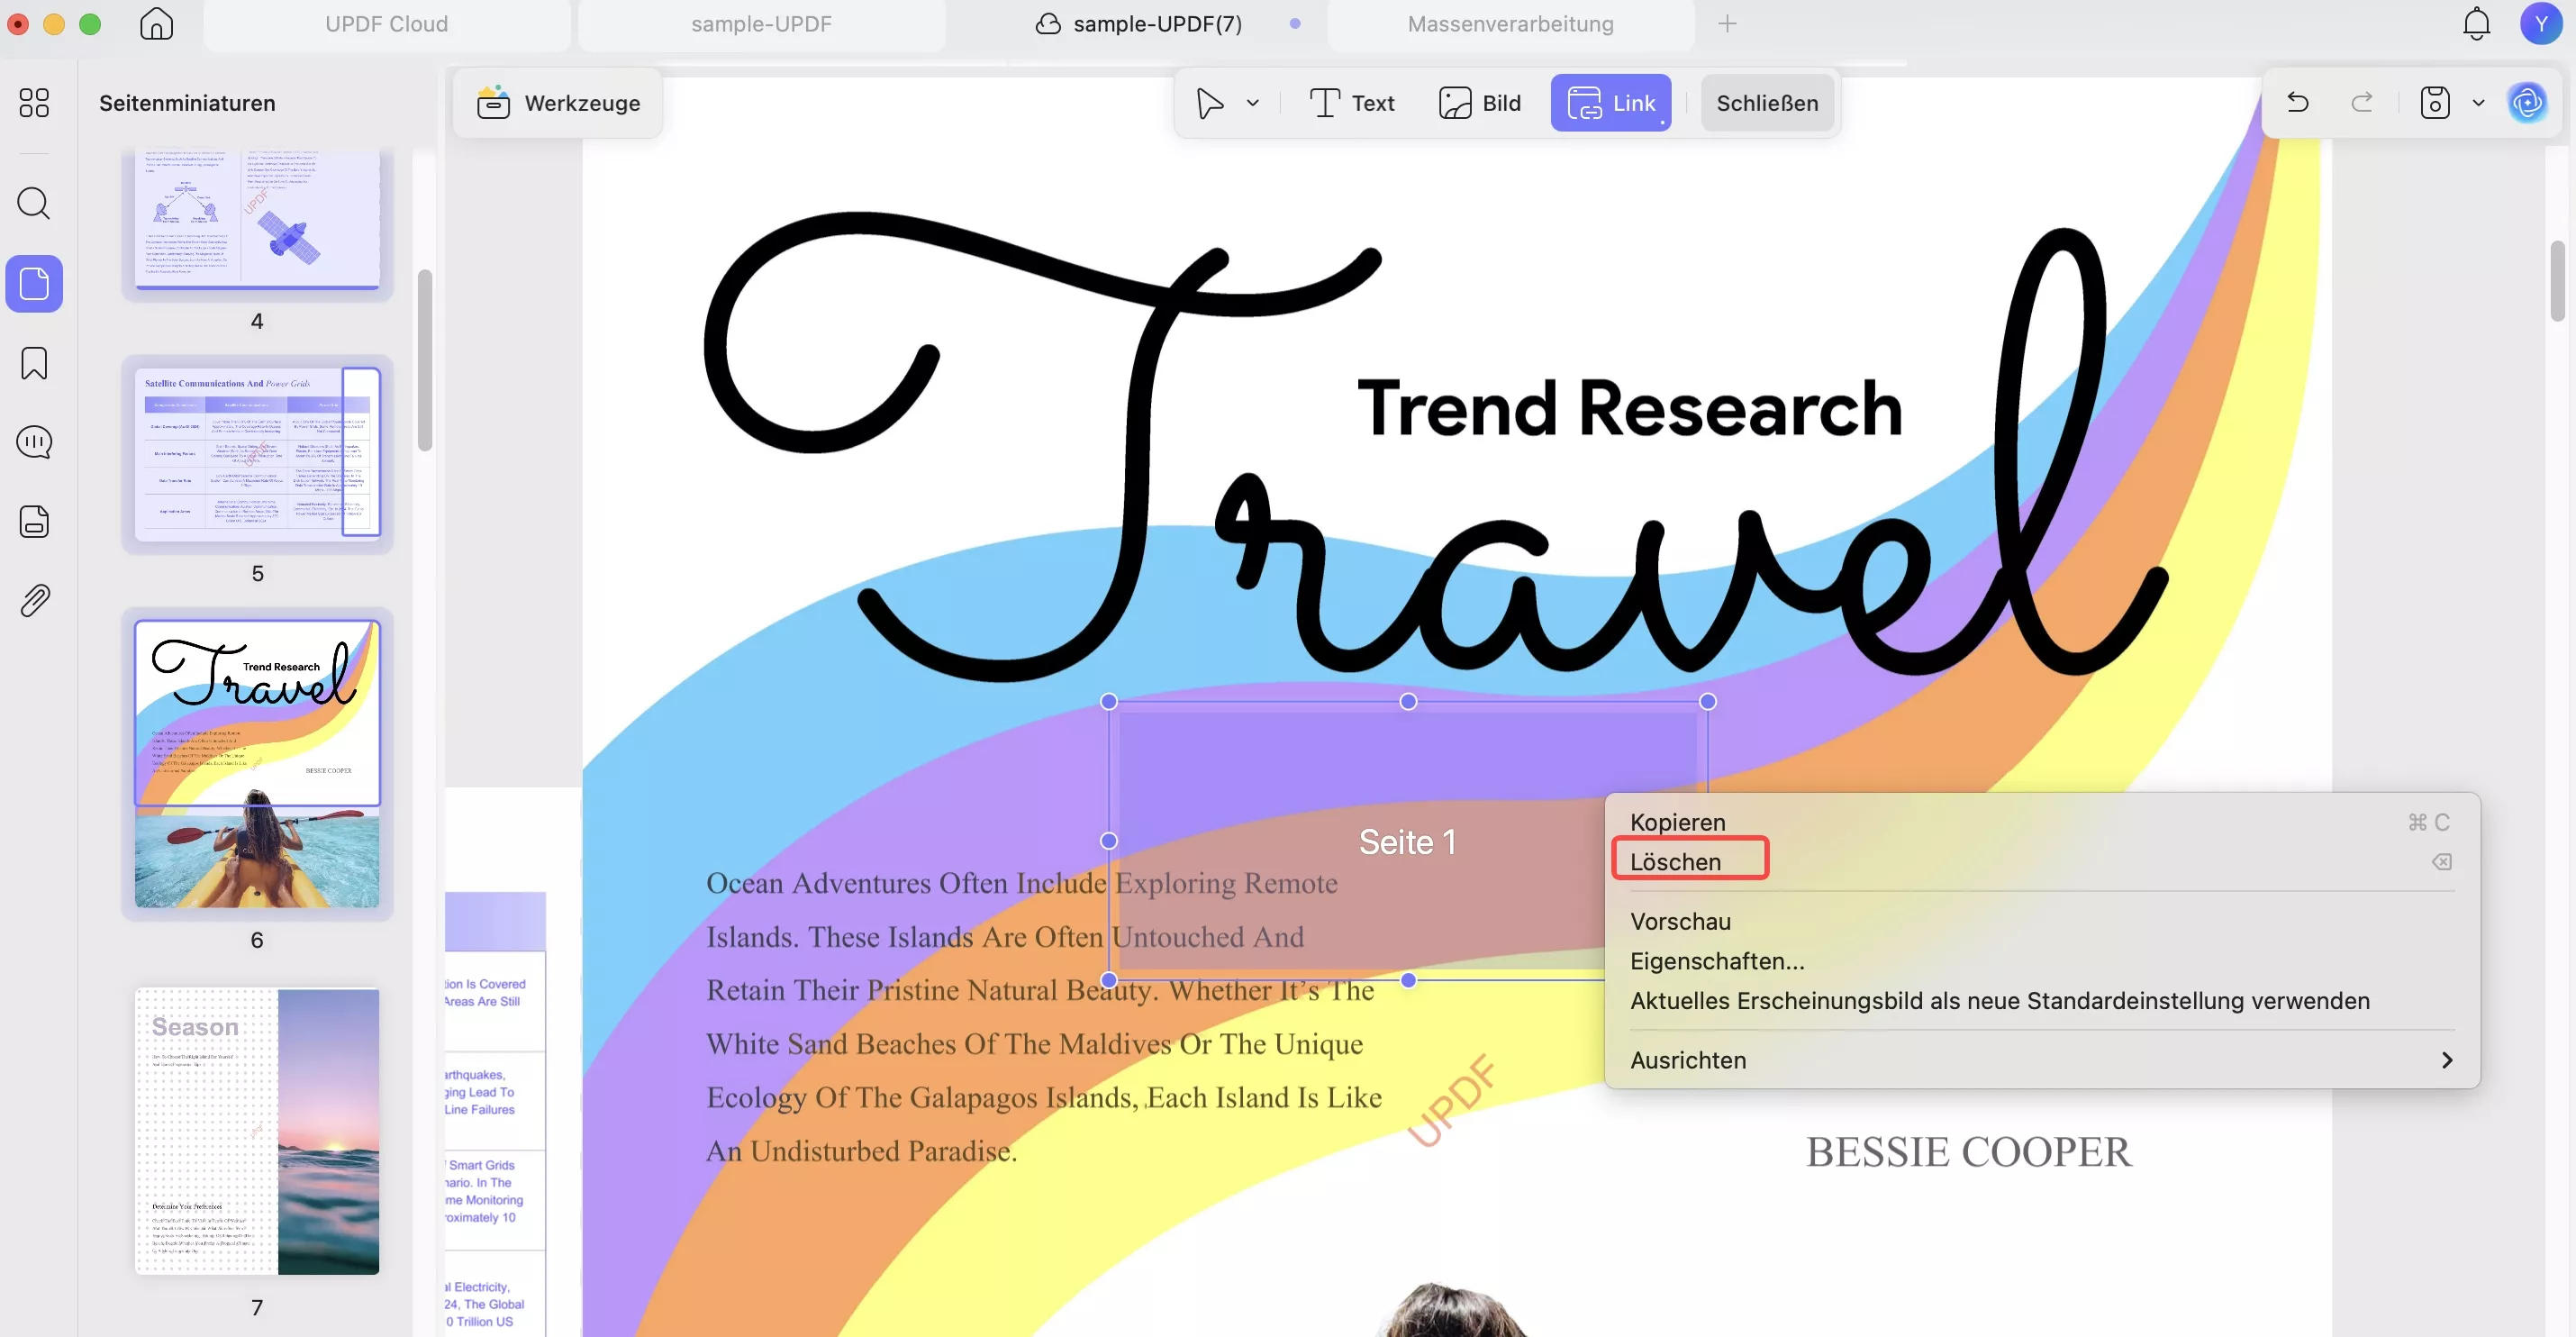The width and height of the screenshot is (2576, 1337).
Task: Open the sidebar icon above the paperclip
Action: (x=34, y=522)
